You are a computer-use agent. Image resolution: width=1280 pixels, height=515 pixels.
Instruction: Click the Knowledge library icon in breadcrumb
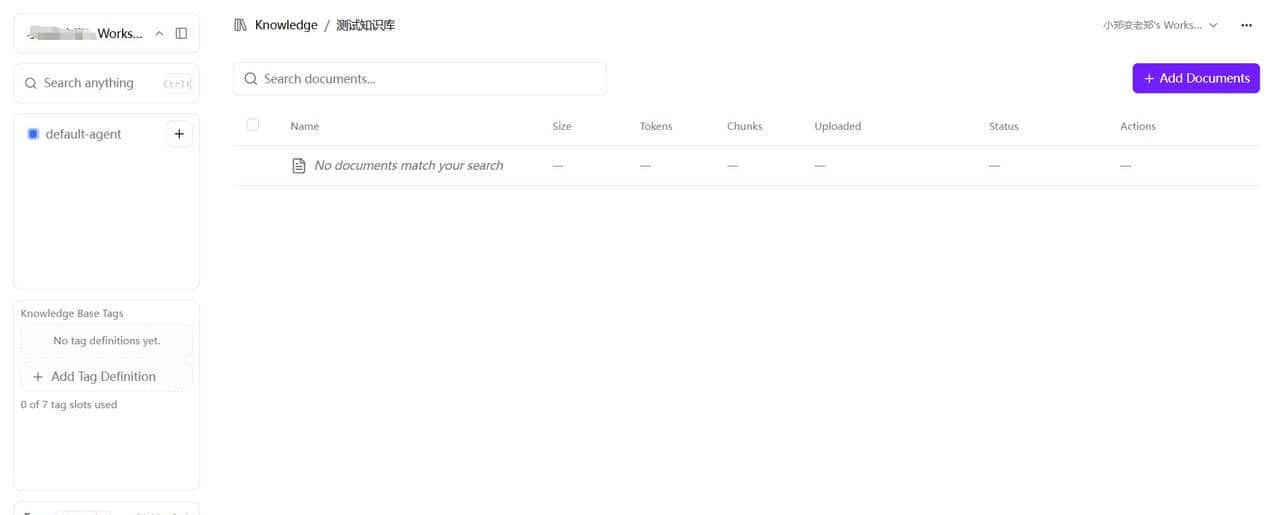click(240, 25)
